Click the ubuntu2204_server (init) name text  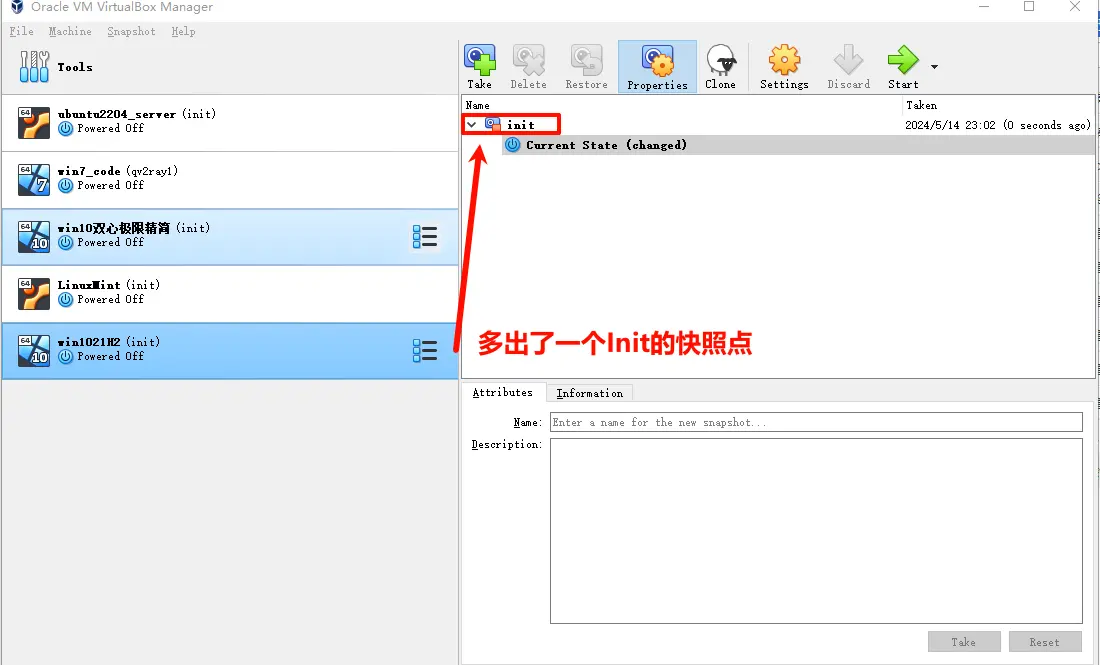click(137, 114)
